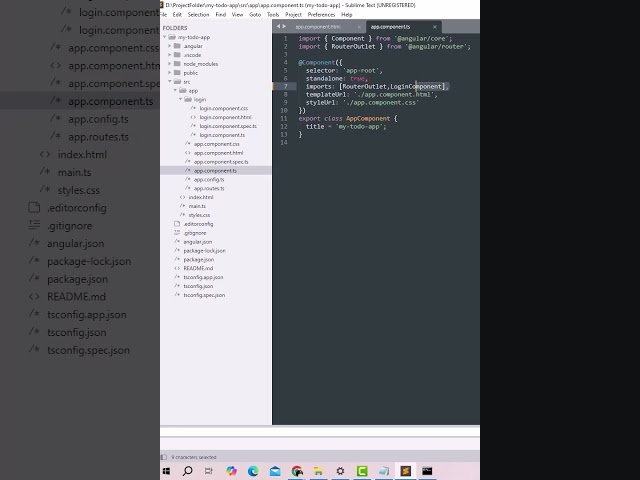Open the Edit menu
The width and height of the screenshot is (640, 480).
pyautogui.click(x=177, y=15)
